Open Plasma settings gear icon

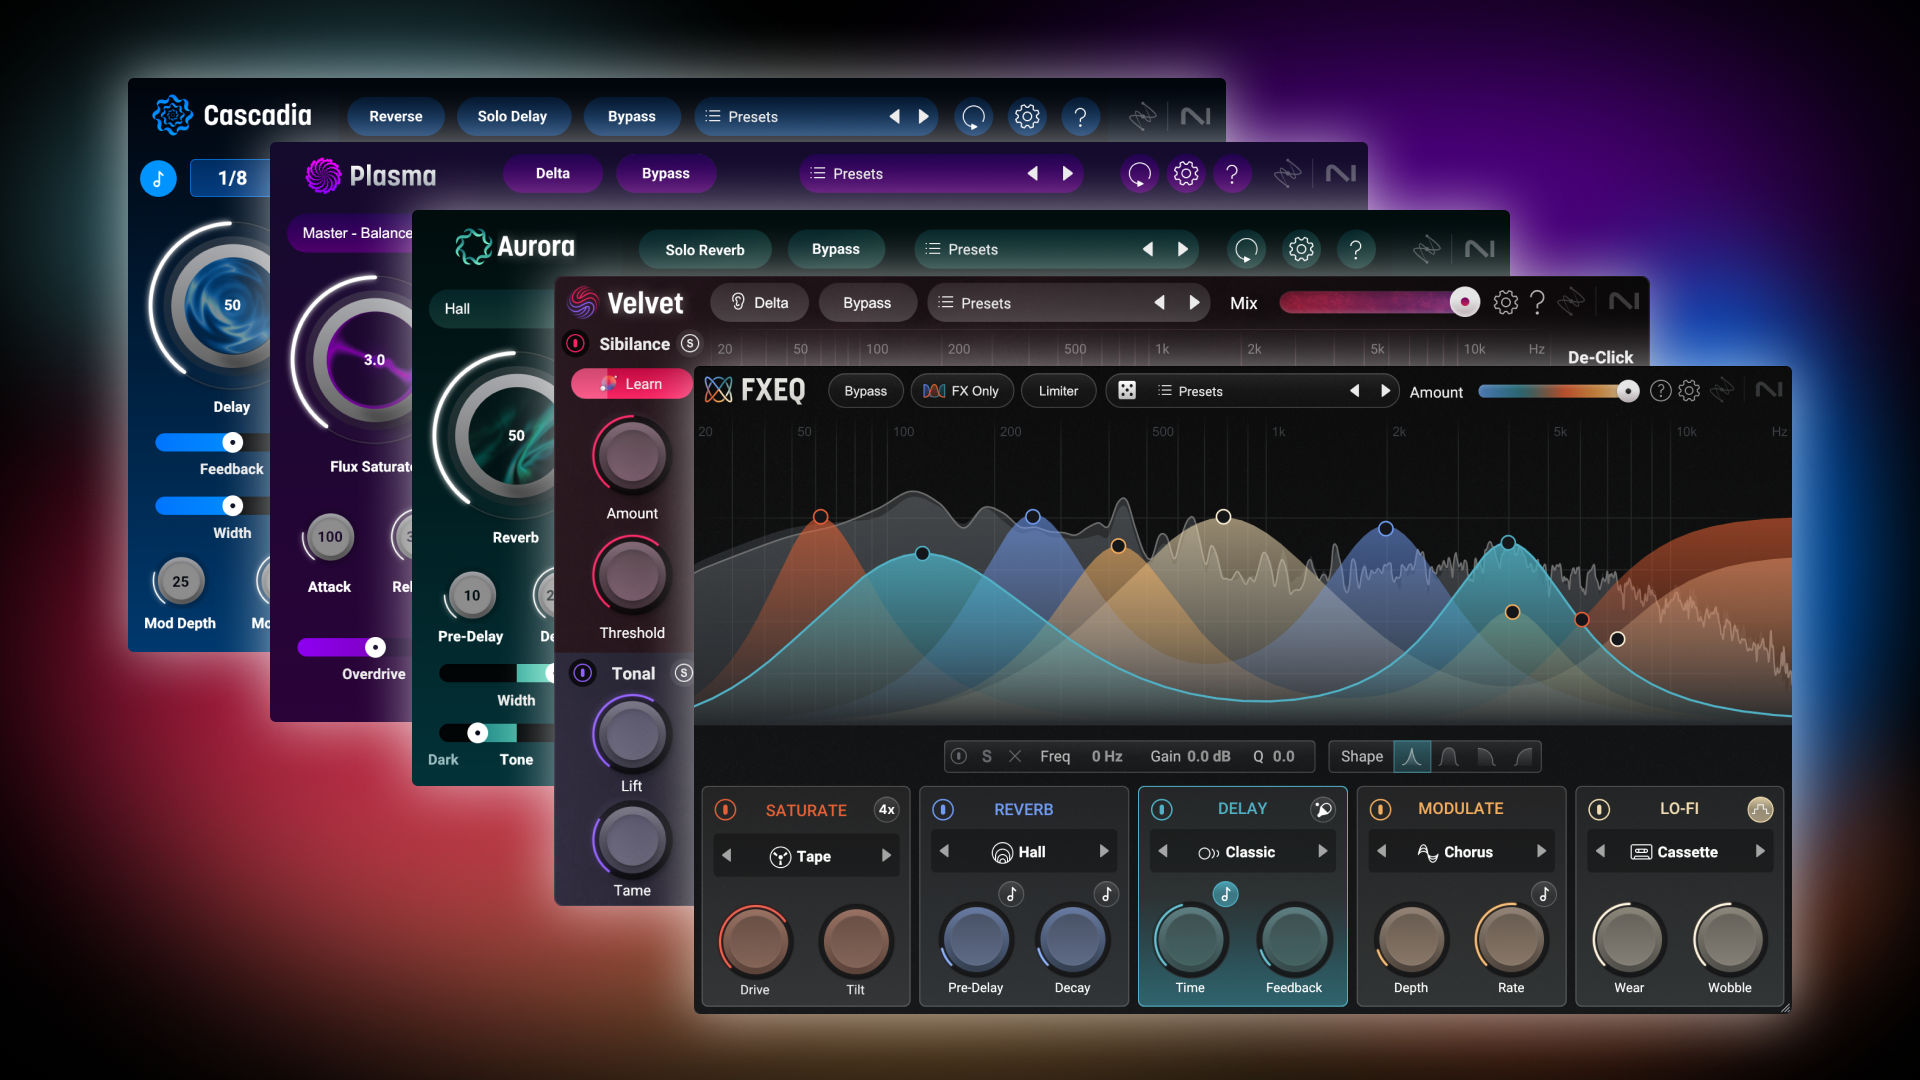point(1186,174)
